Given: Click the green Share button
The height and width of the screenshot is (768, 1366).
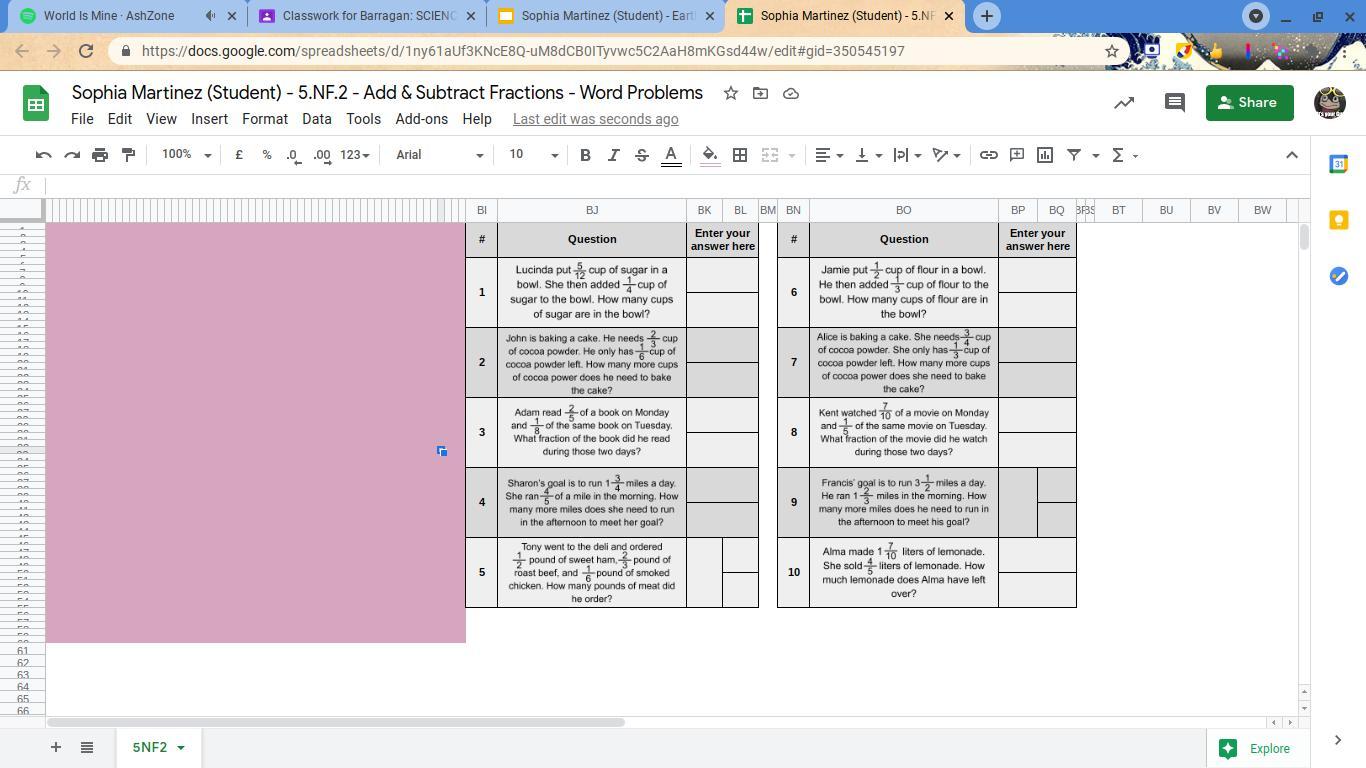Looking at the screenshot, I should 1249,103.
